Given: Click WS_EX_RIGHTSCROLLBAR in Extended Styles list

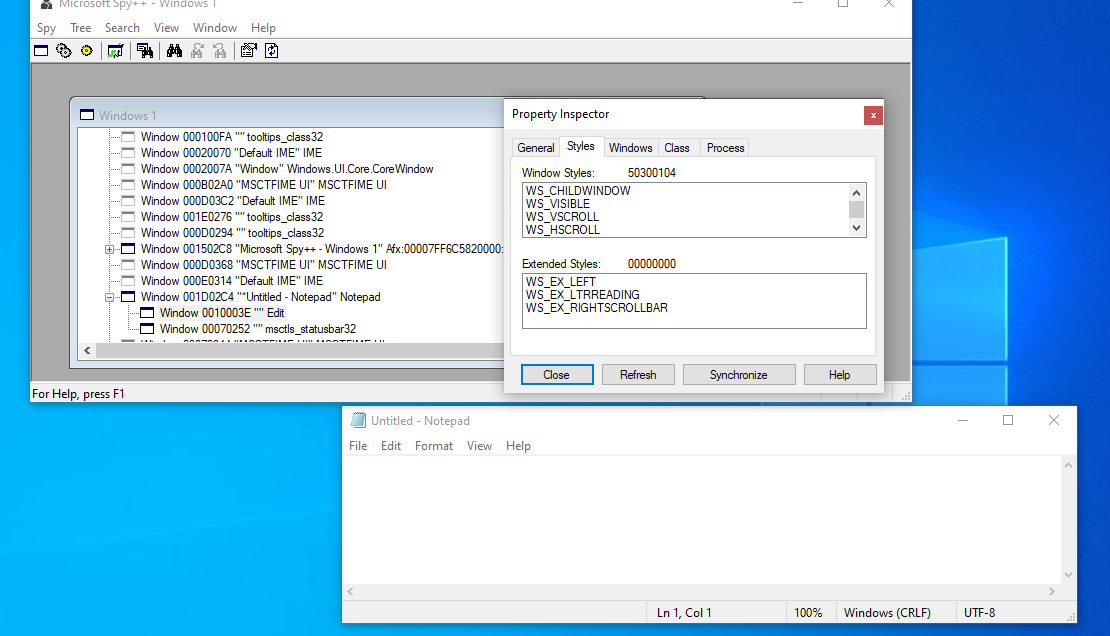Looking at the screenshot, I should (x=596, y=308).
